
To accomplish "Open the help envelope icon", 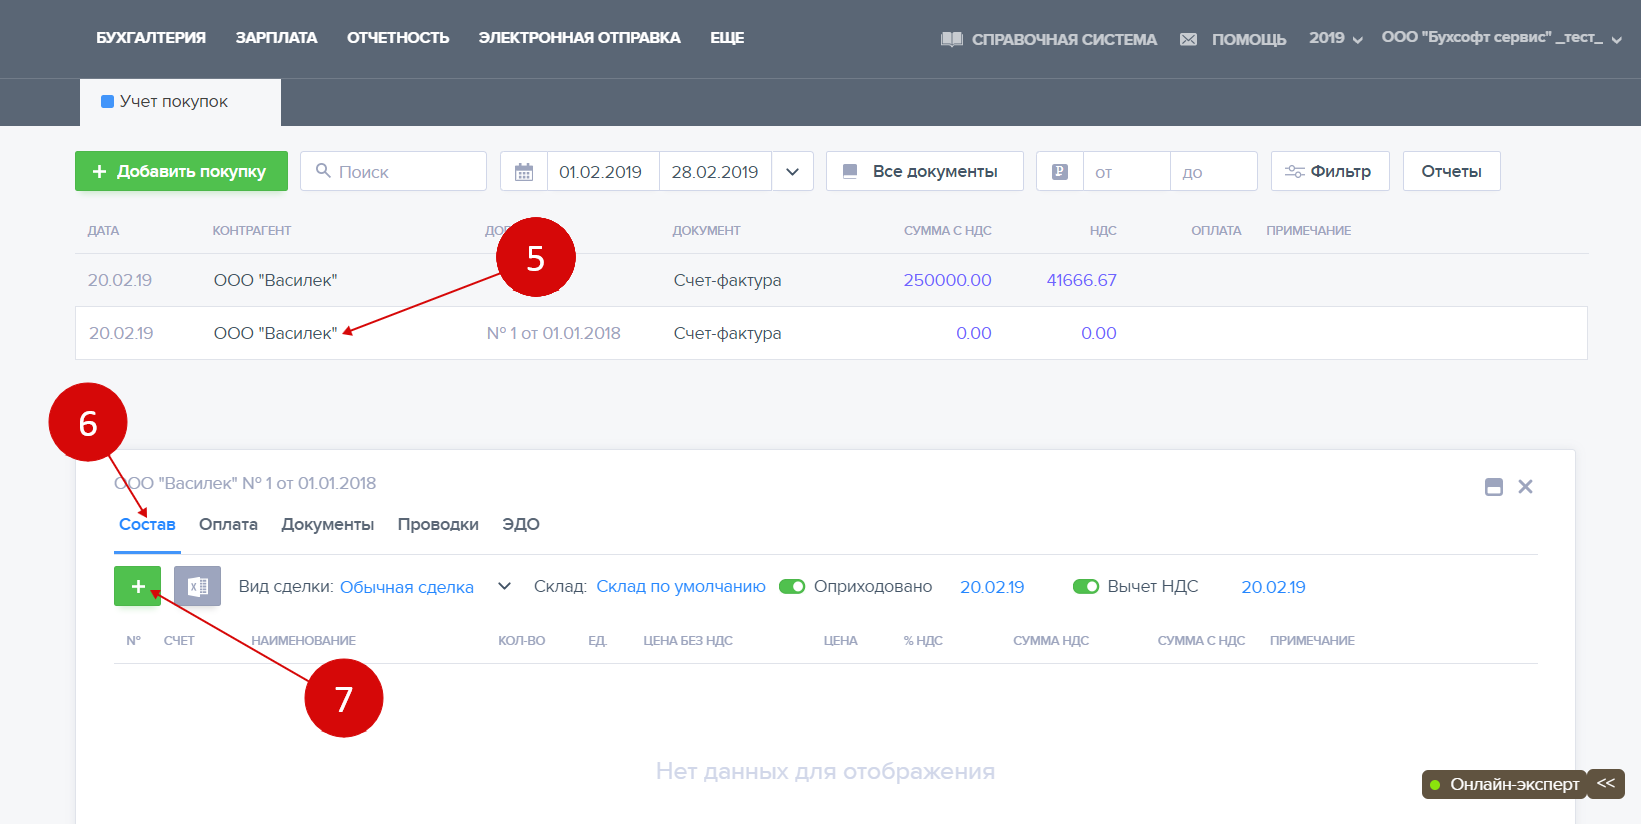I will pos(1188,39).
